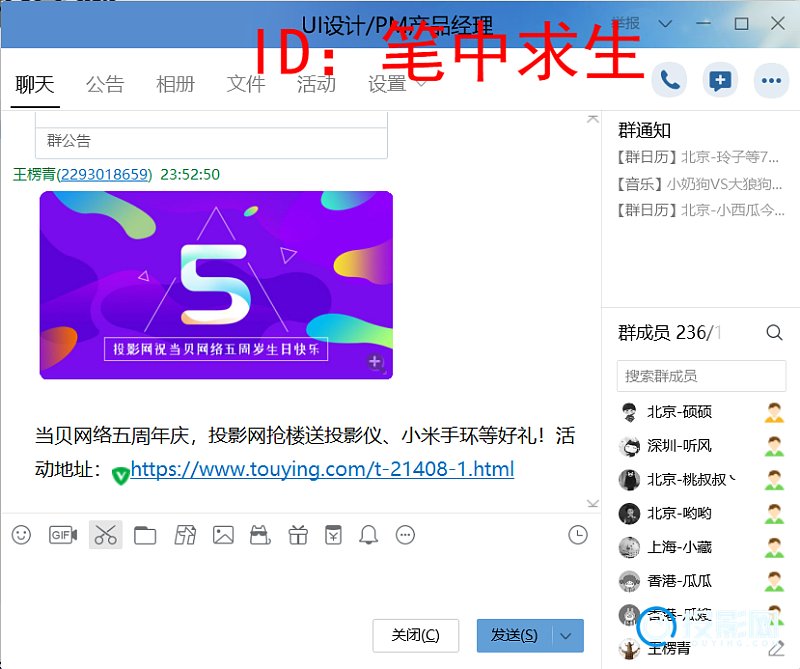The height and width of the screenshot is (669, 800).
Task: Switch to the 聊天 tab
Action: tap(35, 84)
